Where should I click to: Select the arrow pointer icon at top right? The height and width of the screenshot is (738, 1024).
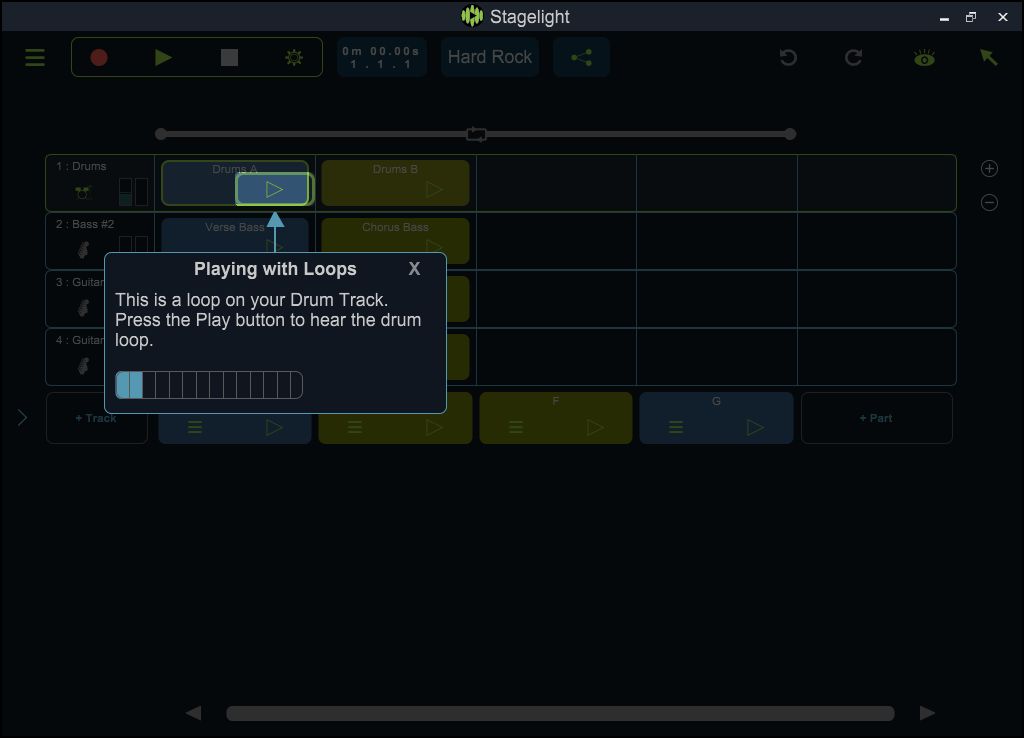pos(988,57)
